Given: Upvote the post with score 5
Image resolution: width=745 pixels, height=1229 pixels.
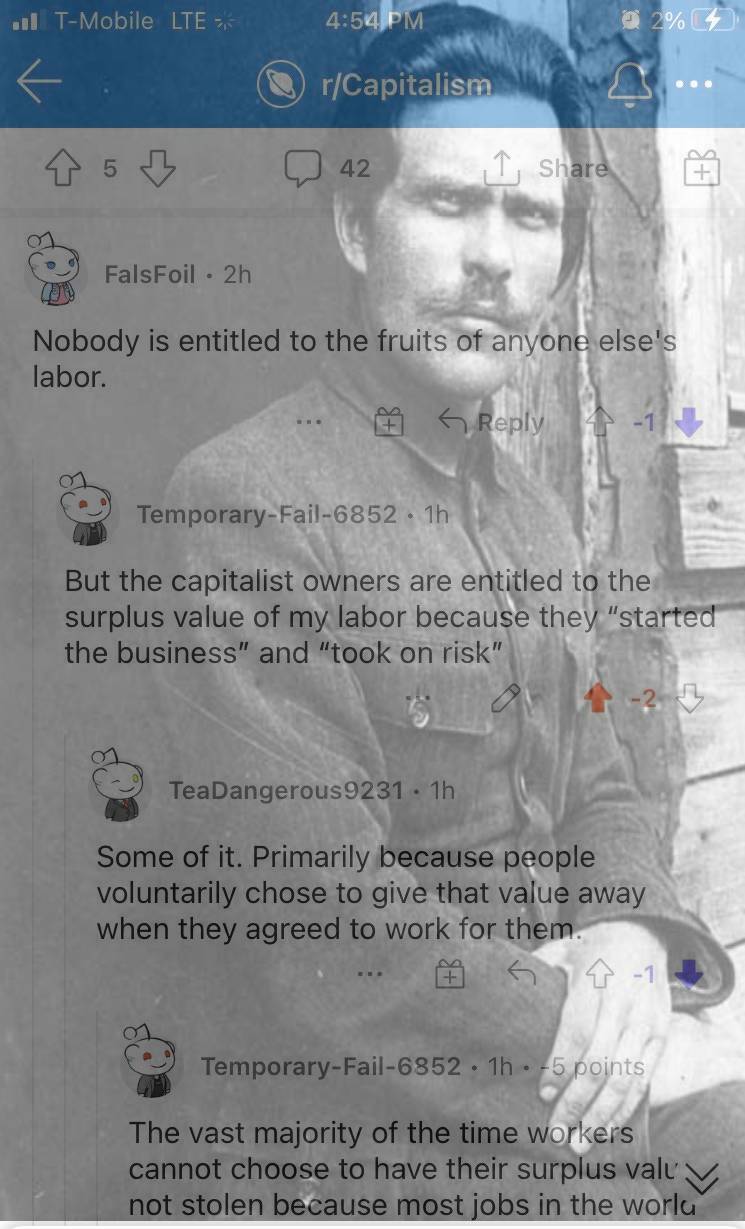Looking at the screenshot, I should pyautogui.click(x=66, y=168).
